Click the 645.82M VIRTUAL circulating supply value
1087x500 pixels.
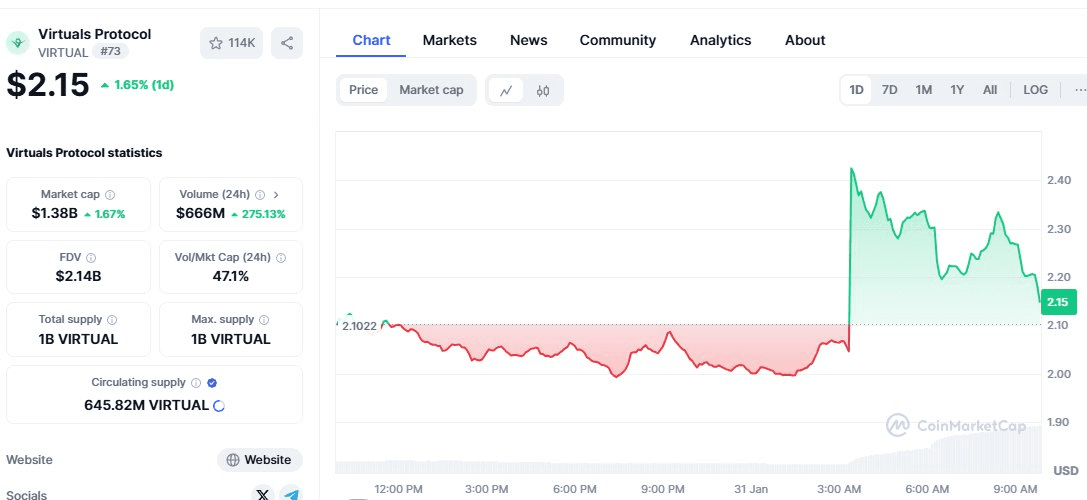146,405
